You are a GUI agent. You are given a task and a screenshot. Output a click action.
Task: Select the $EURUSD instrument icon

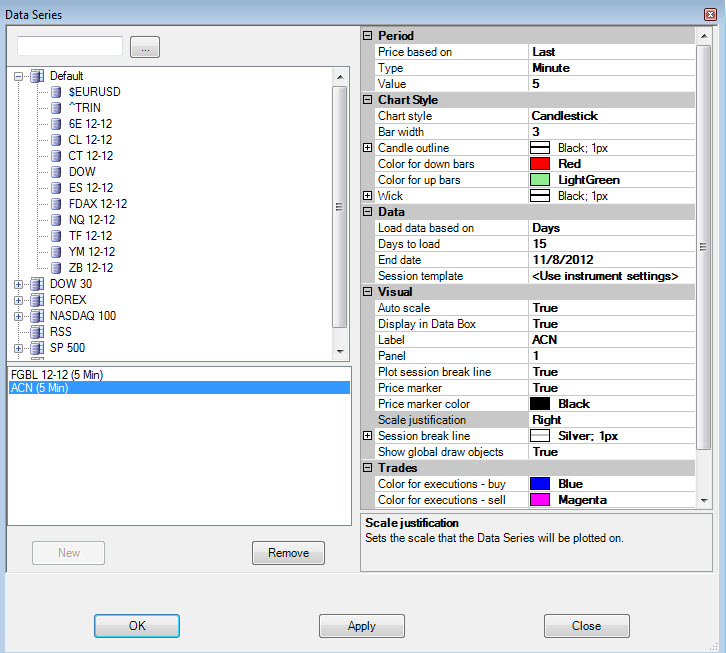(x=56, y=92)
